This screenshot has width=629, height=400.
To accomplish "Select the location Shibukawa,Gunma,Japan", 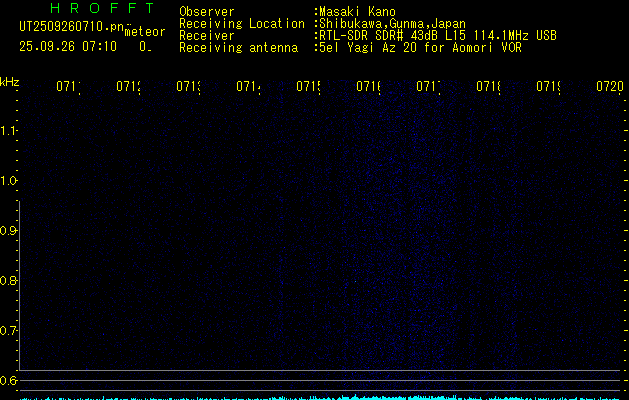I will pyautogui.click(x=392, y=24).
